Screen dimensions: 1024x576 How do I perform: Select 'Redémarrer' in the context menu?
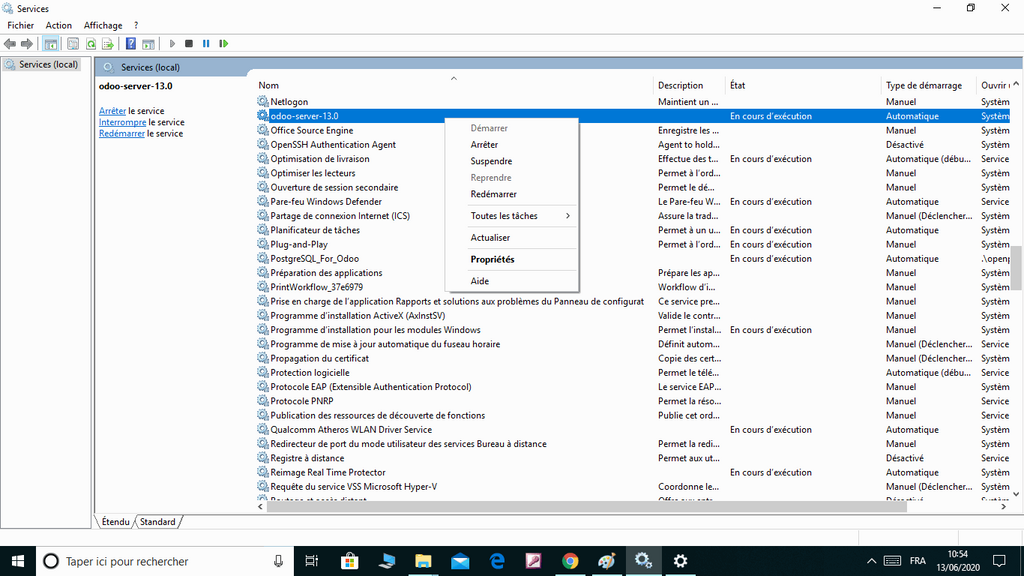(x=493, y=194)
